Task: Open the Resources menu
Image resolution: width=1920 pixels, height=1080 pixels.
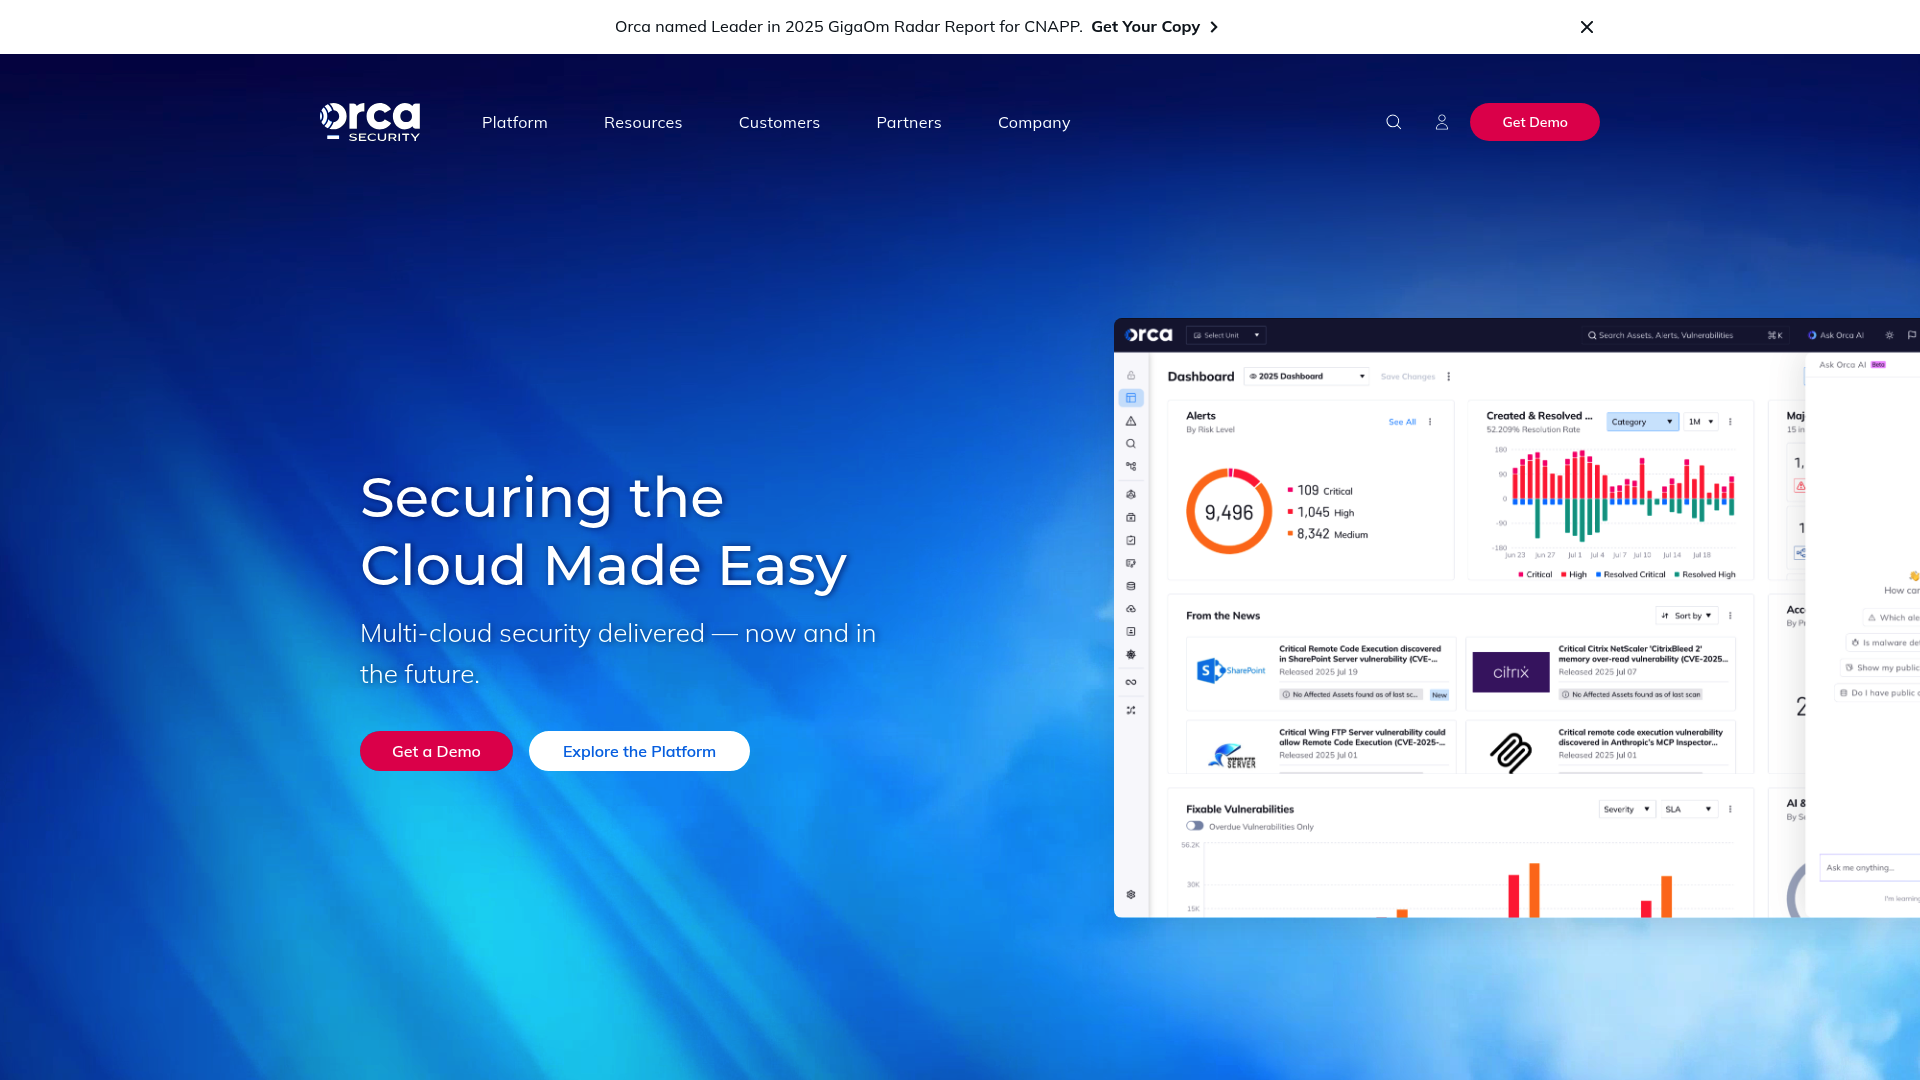Action: pyautogui.click(x=643, y=122)
